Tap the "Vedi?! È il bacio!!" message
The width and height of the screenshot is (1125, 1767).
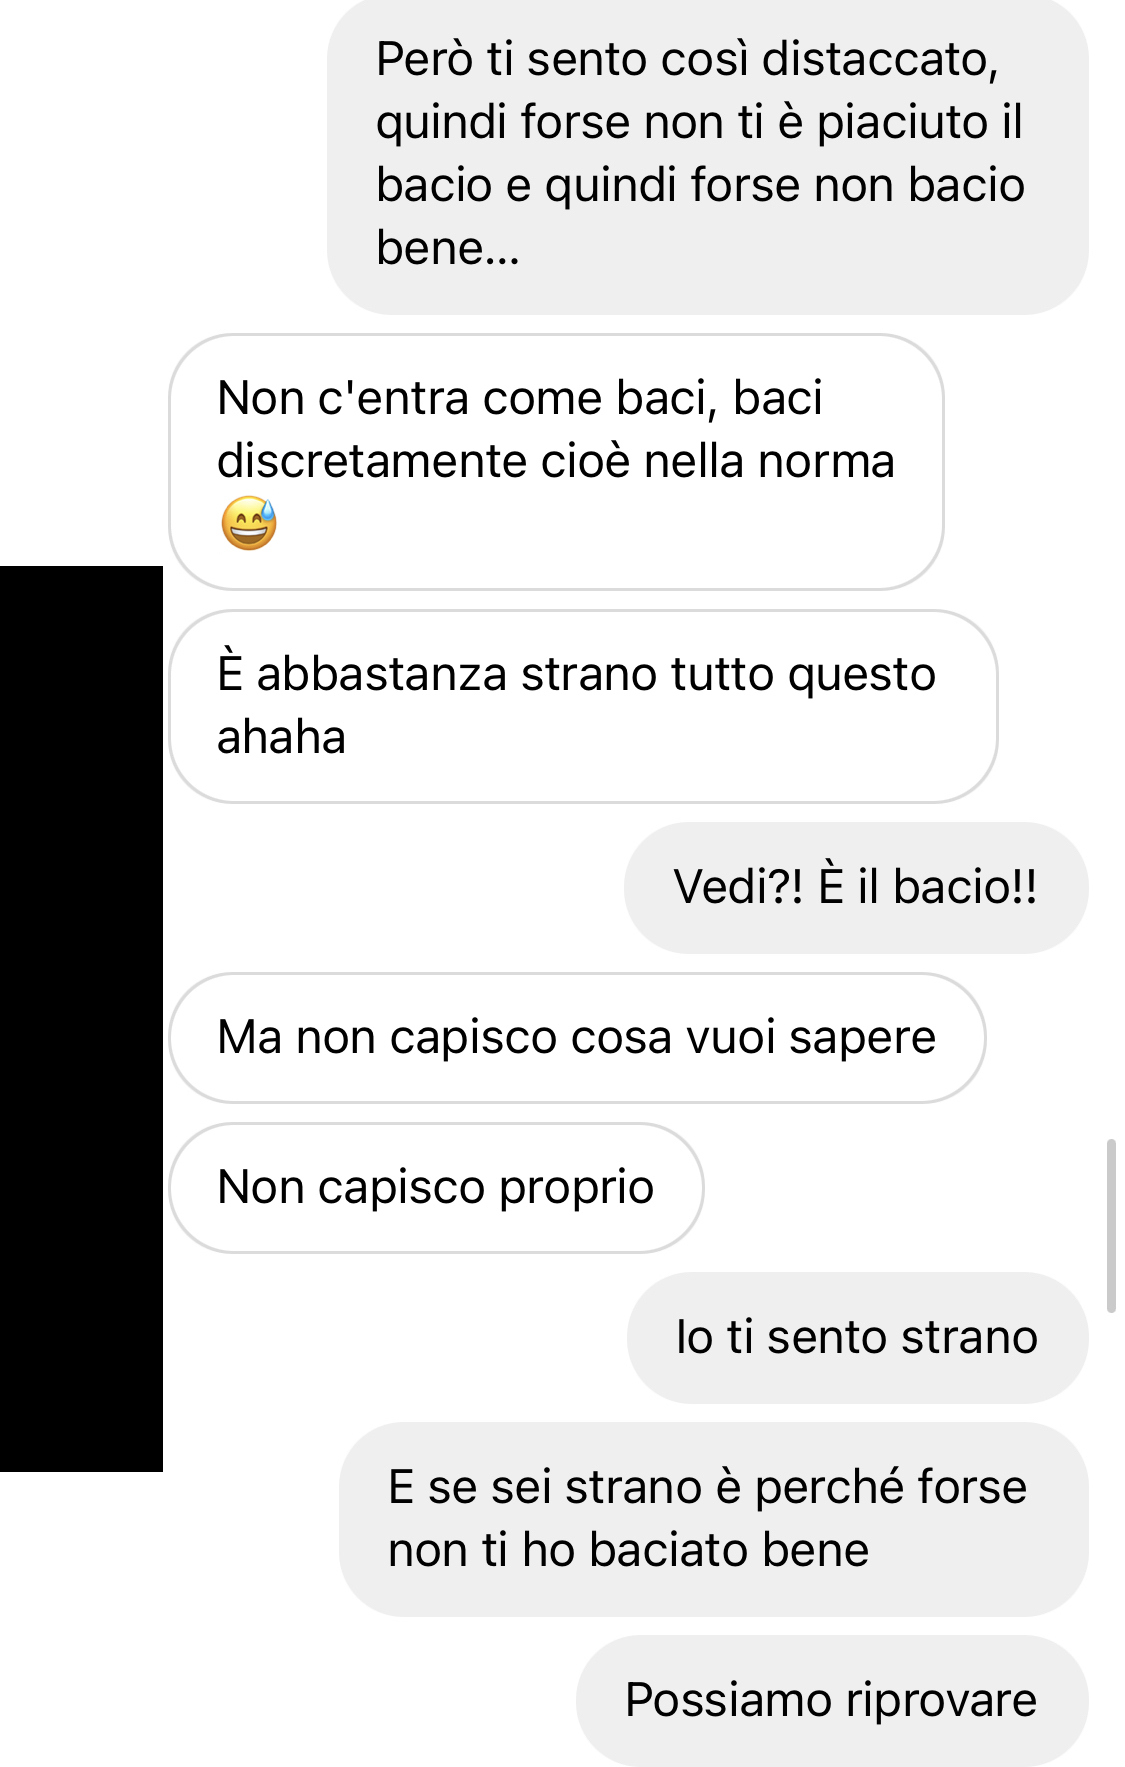pyautogui.click(x=856, y=887)
